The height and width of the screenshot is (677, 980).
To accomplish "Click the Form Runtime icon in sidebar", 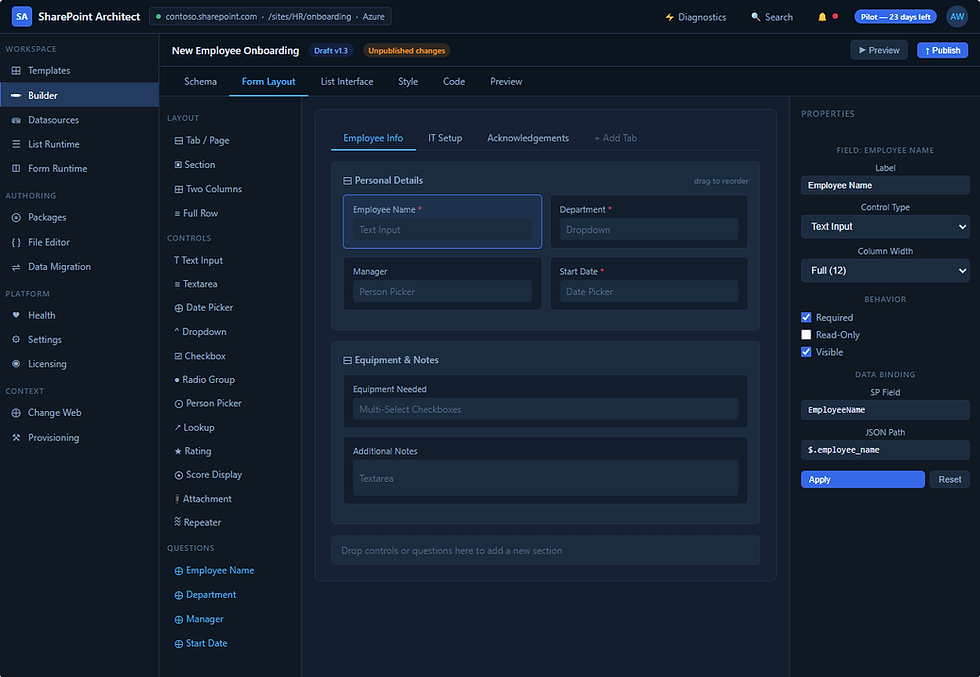I will tap(16, 169).
